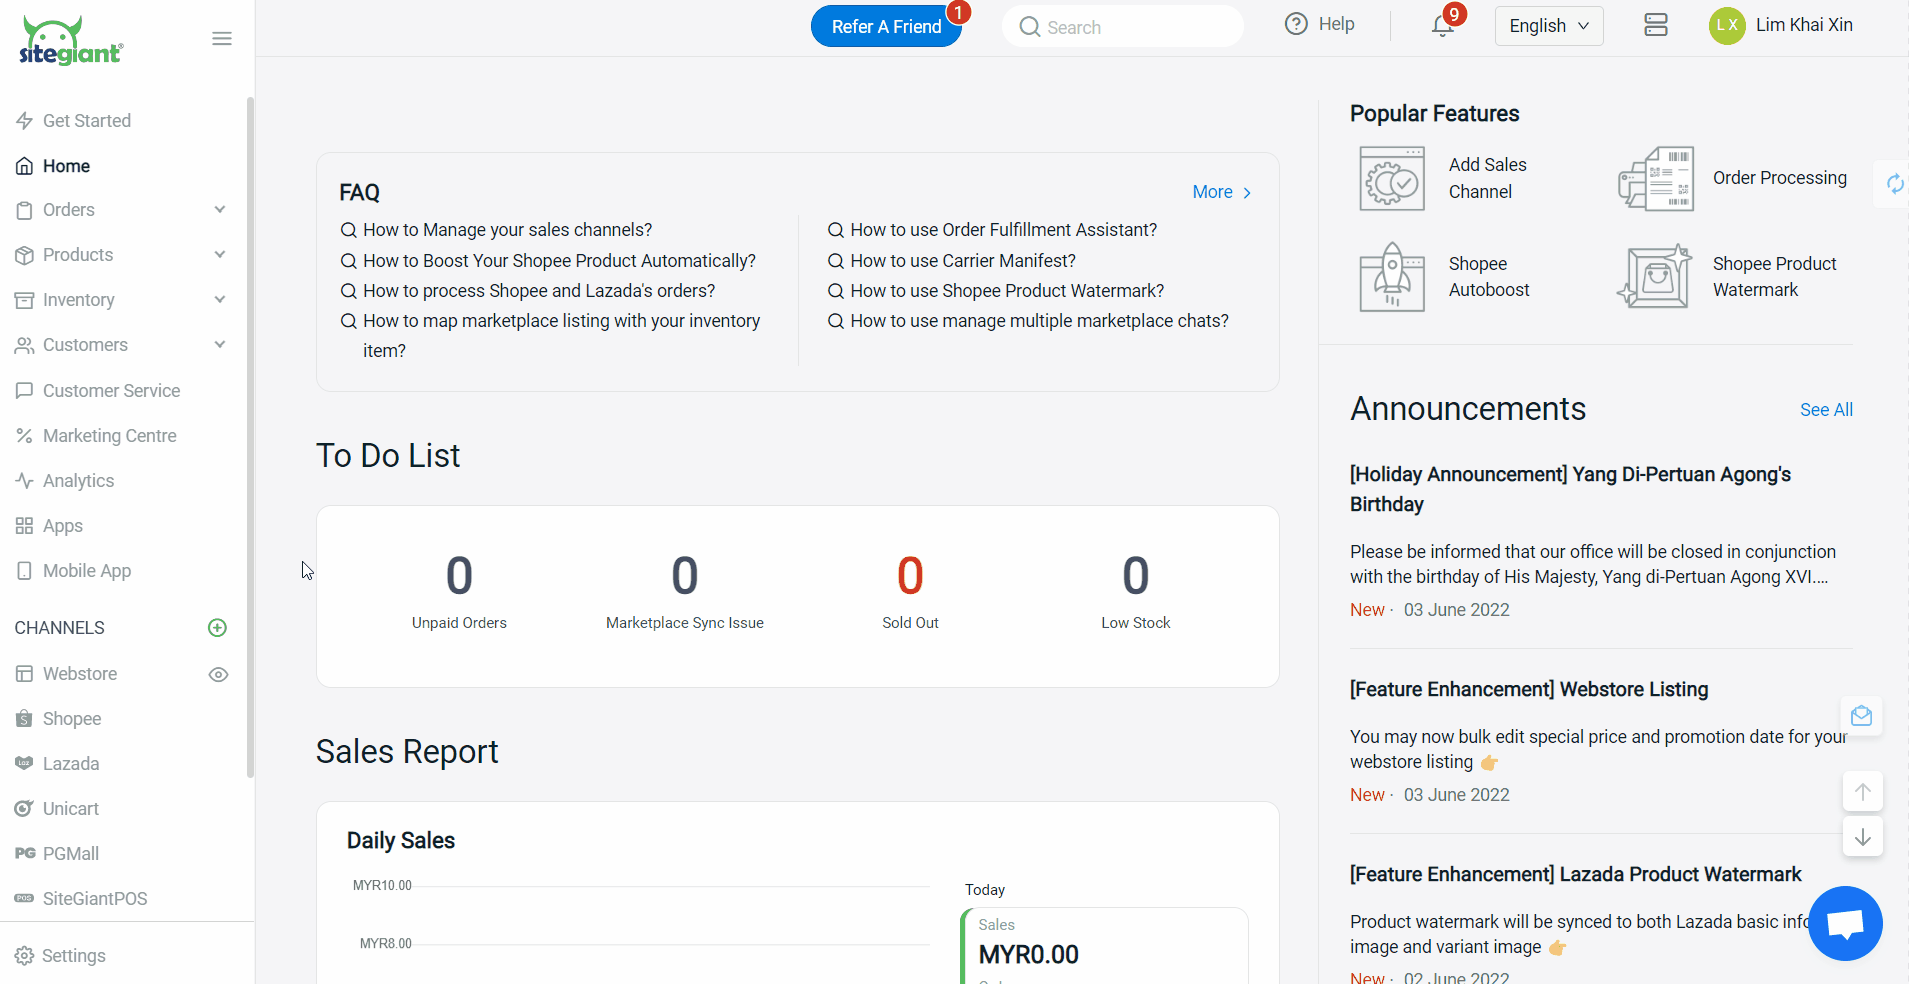Open Feature Enhancement Webstore Listing announcement
The height and width of the screenshot is (984, 1909).
1529,689
